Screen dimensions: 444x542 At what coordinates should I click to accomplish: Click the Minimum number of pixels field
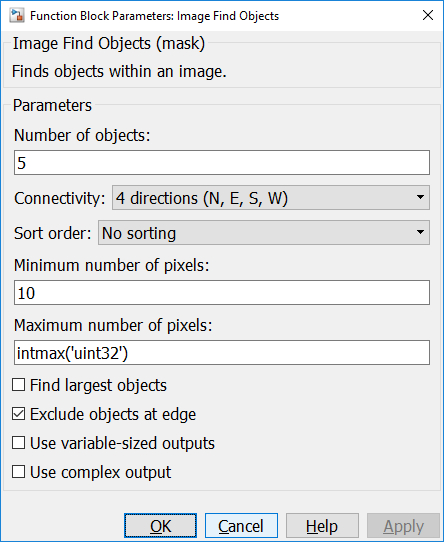[222, 293]
